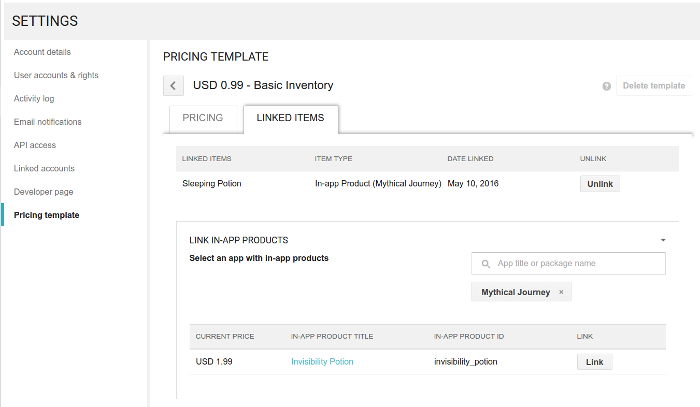Image resolution: width=700 pixels, height=407 pixels.
Task: Collapse the Link In-App Products section
Action: click(663, 240)
